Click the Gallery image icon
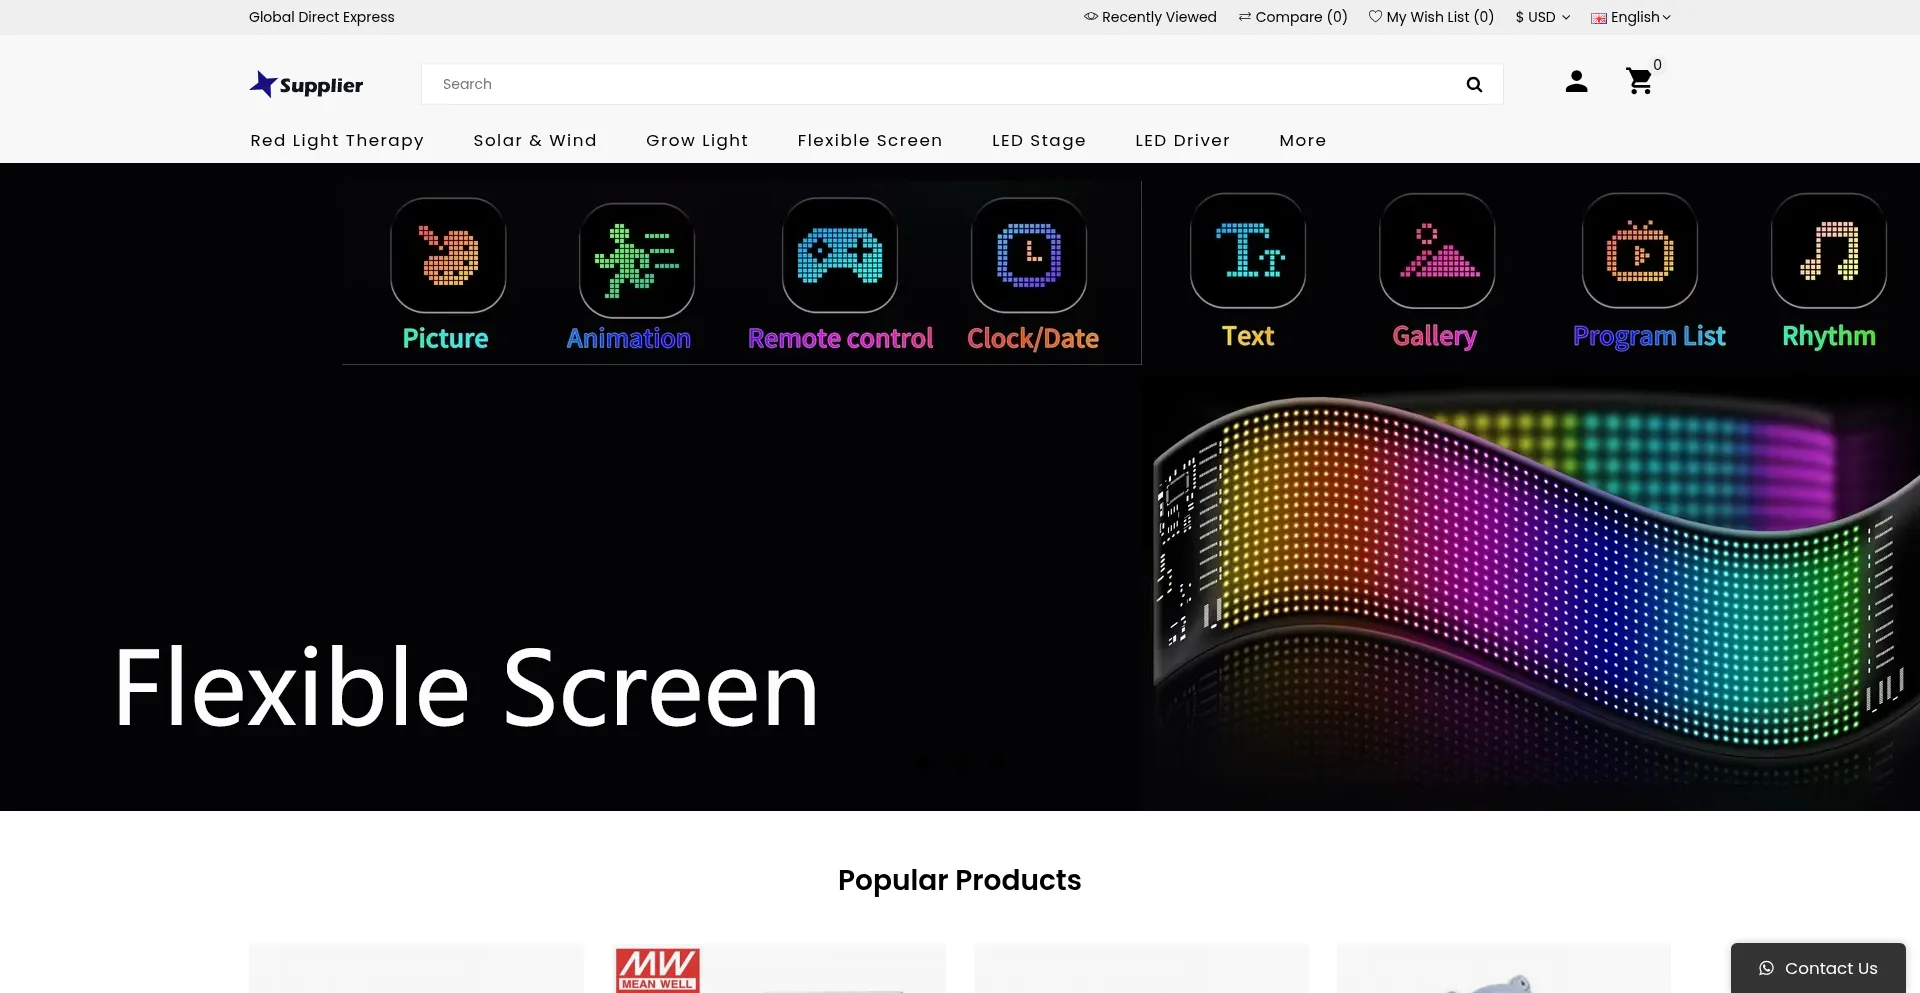Image resolution: width=1920 pixels, height=993 pixels. [1437, 251]
